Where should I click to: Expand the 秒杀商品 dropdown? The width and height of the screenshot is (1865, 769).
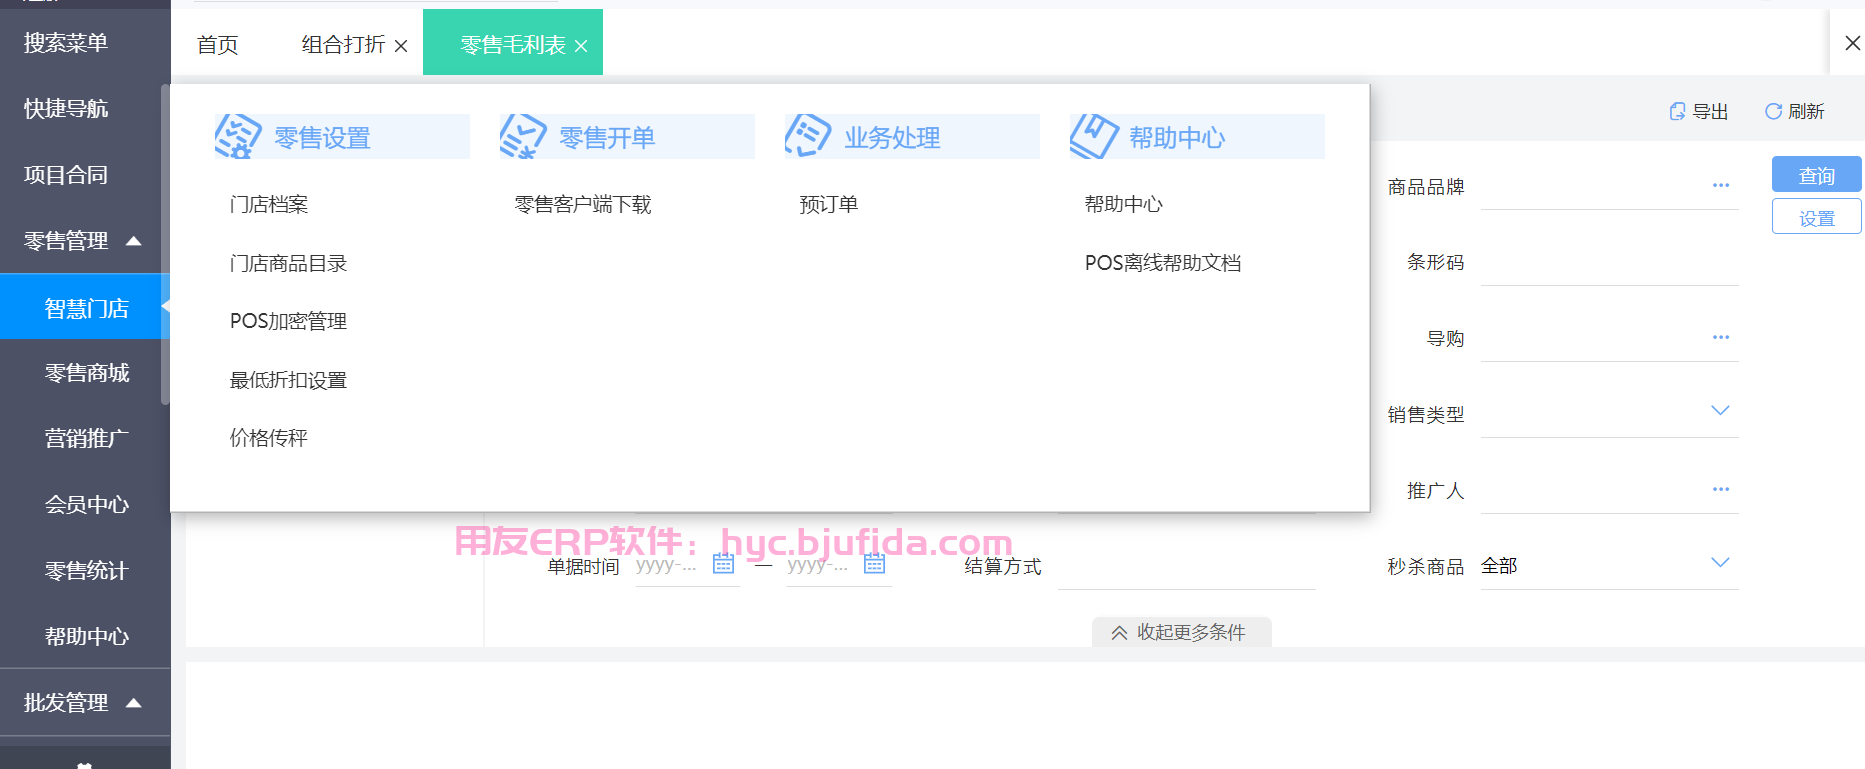[1720, 563]
